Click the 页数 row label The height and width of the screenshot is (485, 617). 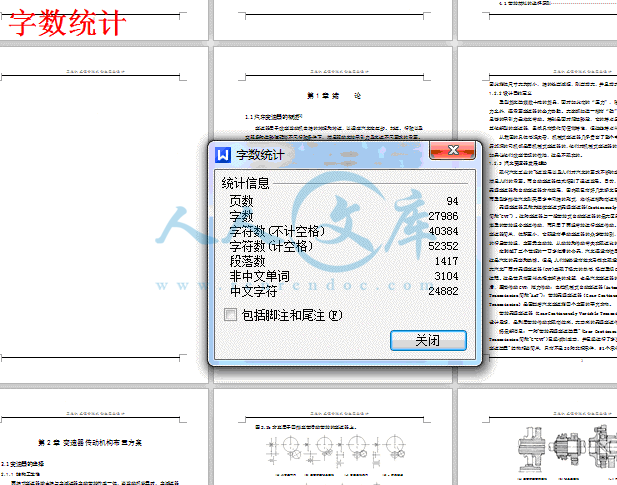(241, 201)
